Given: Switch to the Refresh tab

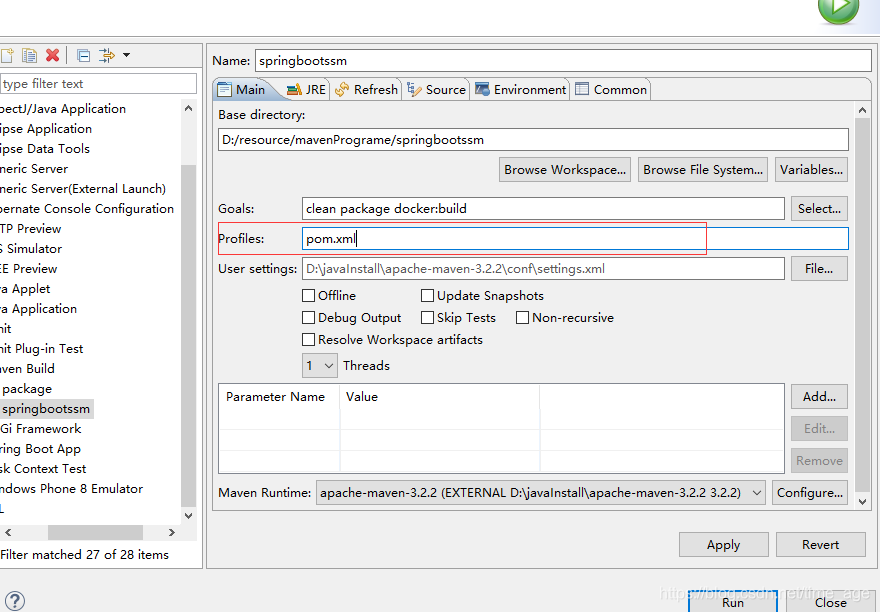Looking at the screenshot, I should tap(366, 90).
